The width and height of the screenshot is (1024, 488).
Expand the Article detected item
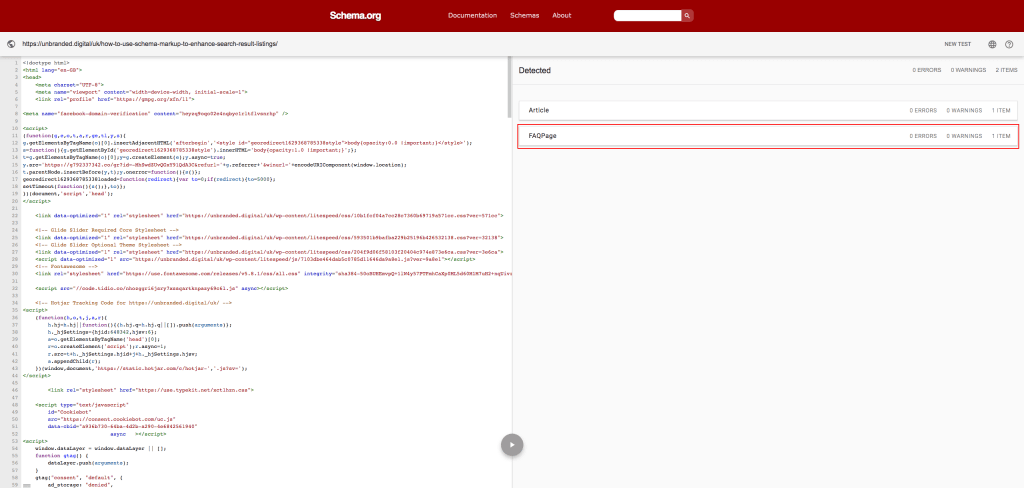(768, 110)
